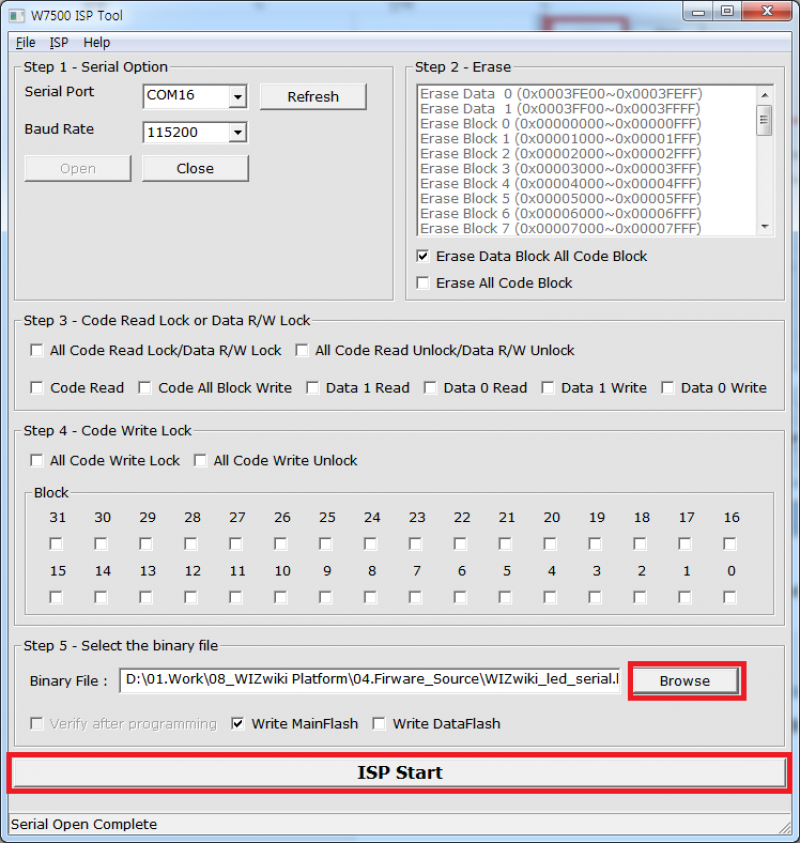The width and height of the screenshot is (800, 843).
Task: Open the File menu
Action: [25, 43]
